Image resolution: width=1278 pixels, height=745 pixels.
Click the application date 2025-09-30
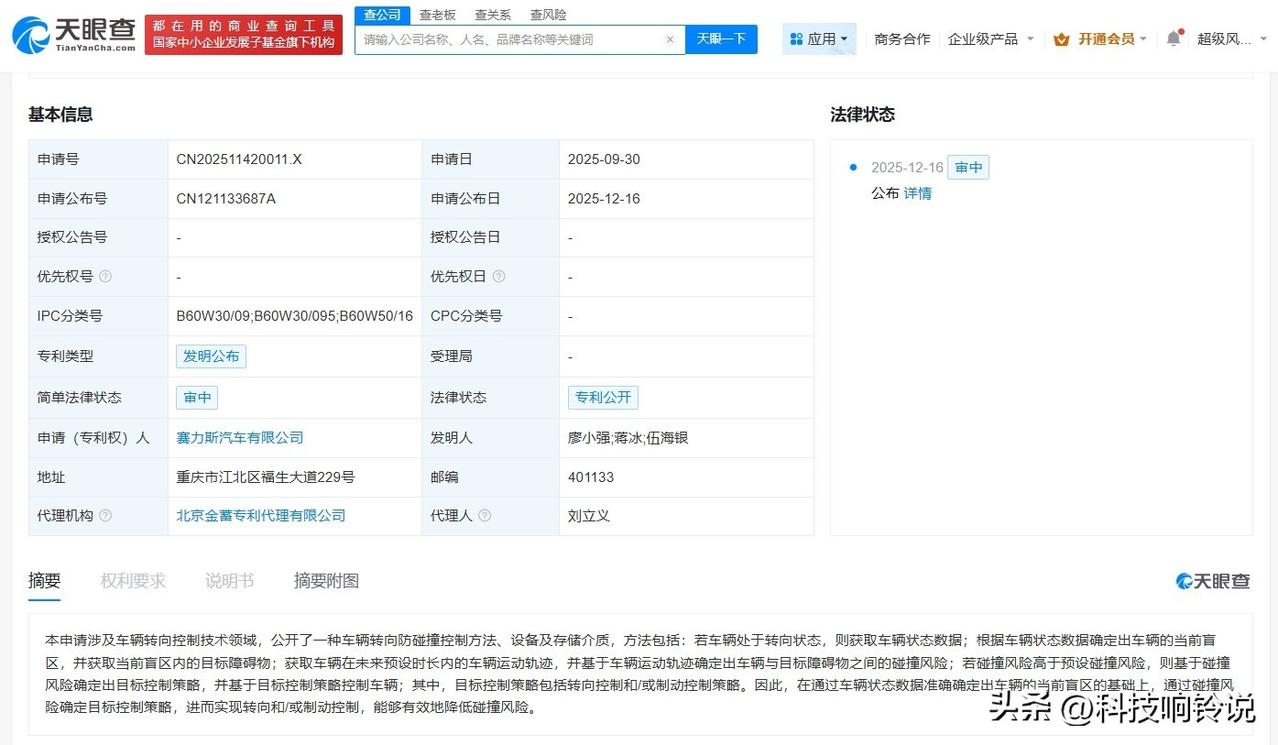[x=604, y=159]
